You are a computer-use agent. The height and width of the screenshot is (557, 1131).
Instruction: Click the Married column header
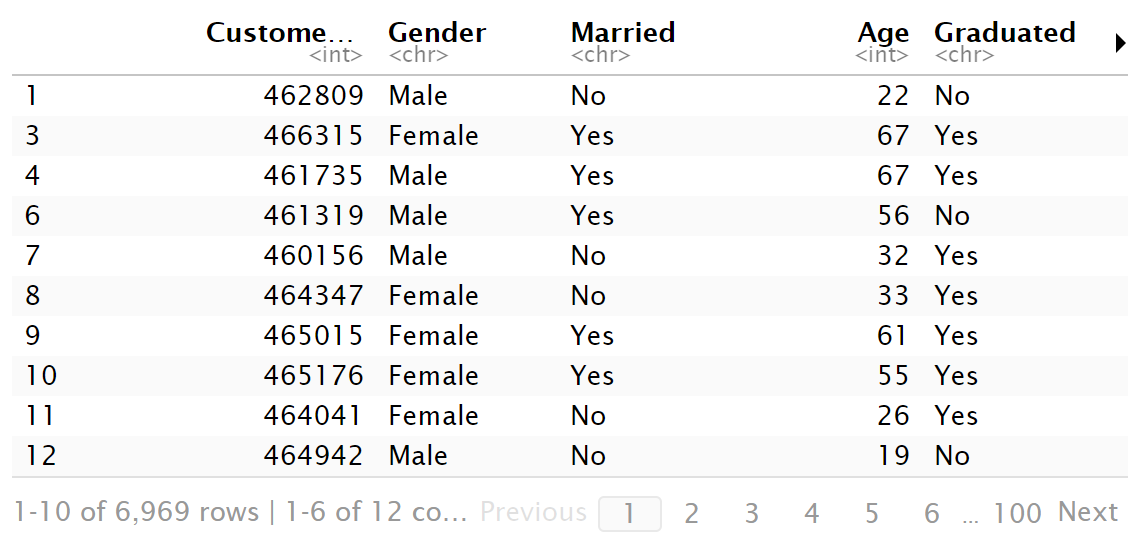click(623, 32)
